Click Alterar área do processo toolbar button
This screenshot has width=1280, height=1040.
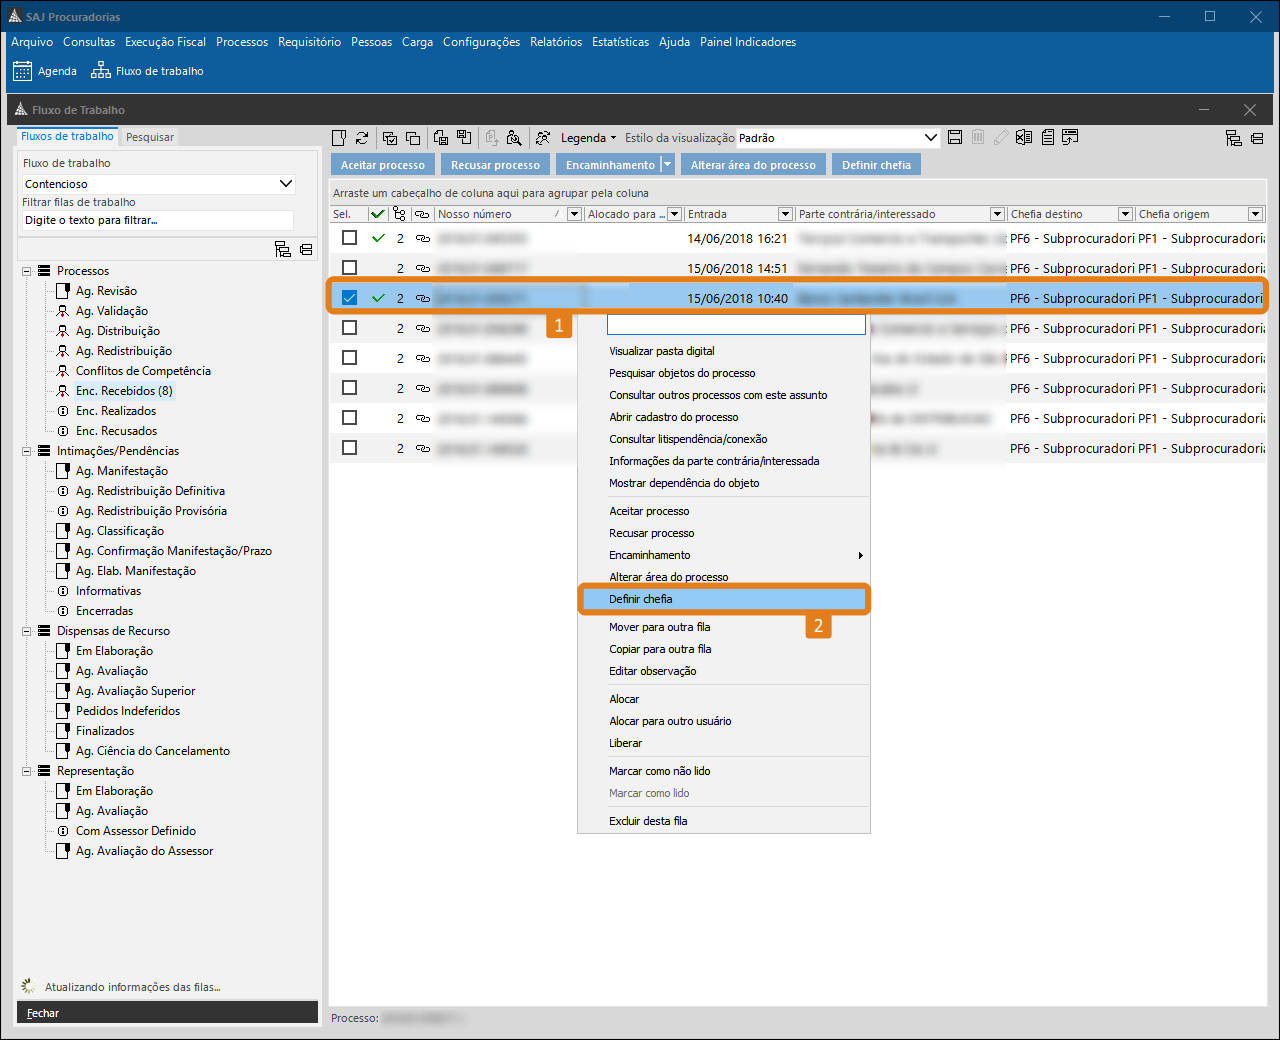753,165
